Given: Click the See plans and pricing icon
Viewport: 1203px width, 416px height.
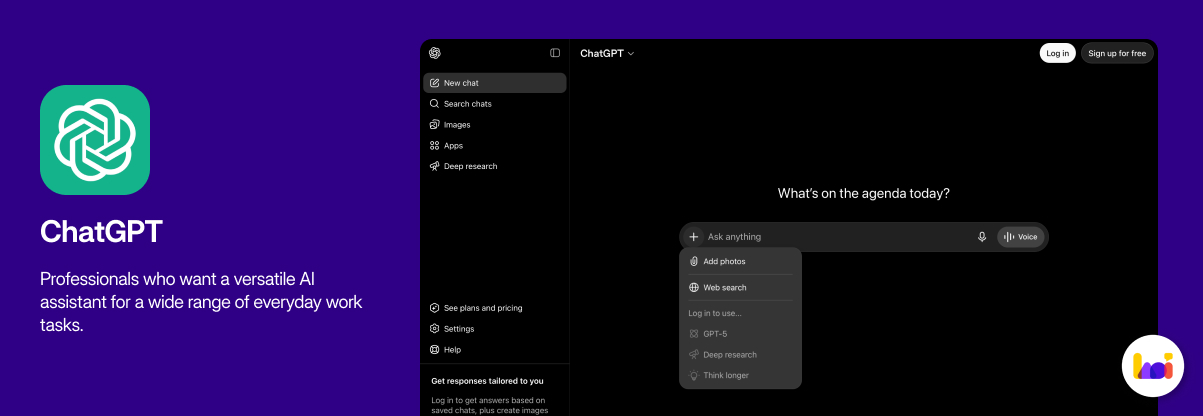Looking at the screenshot, I should [x=435, y=308].
